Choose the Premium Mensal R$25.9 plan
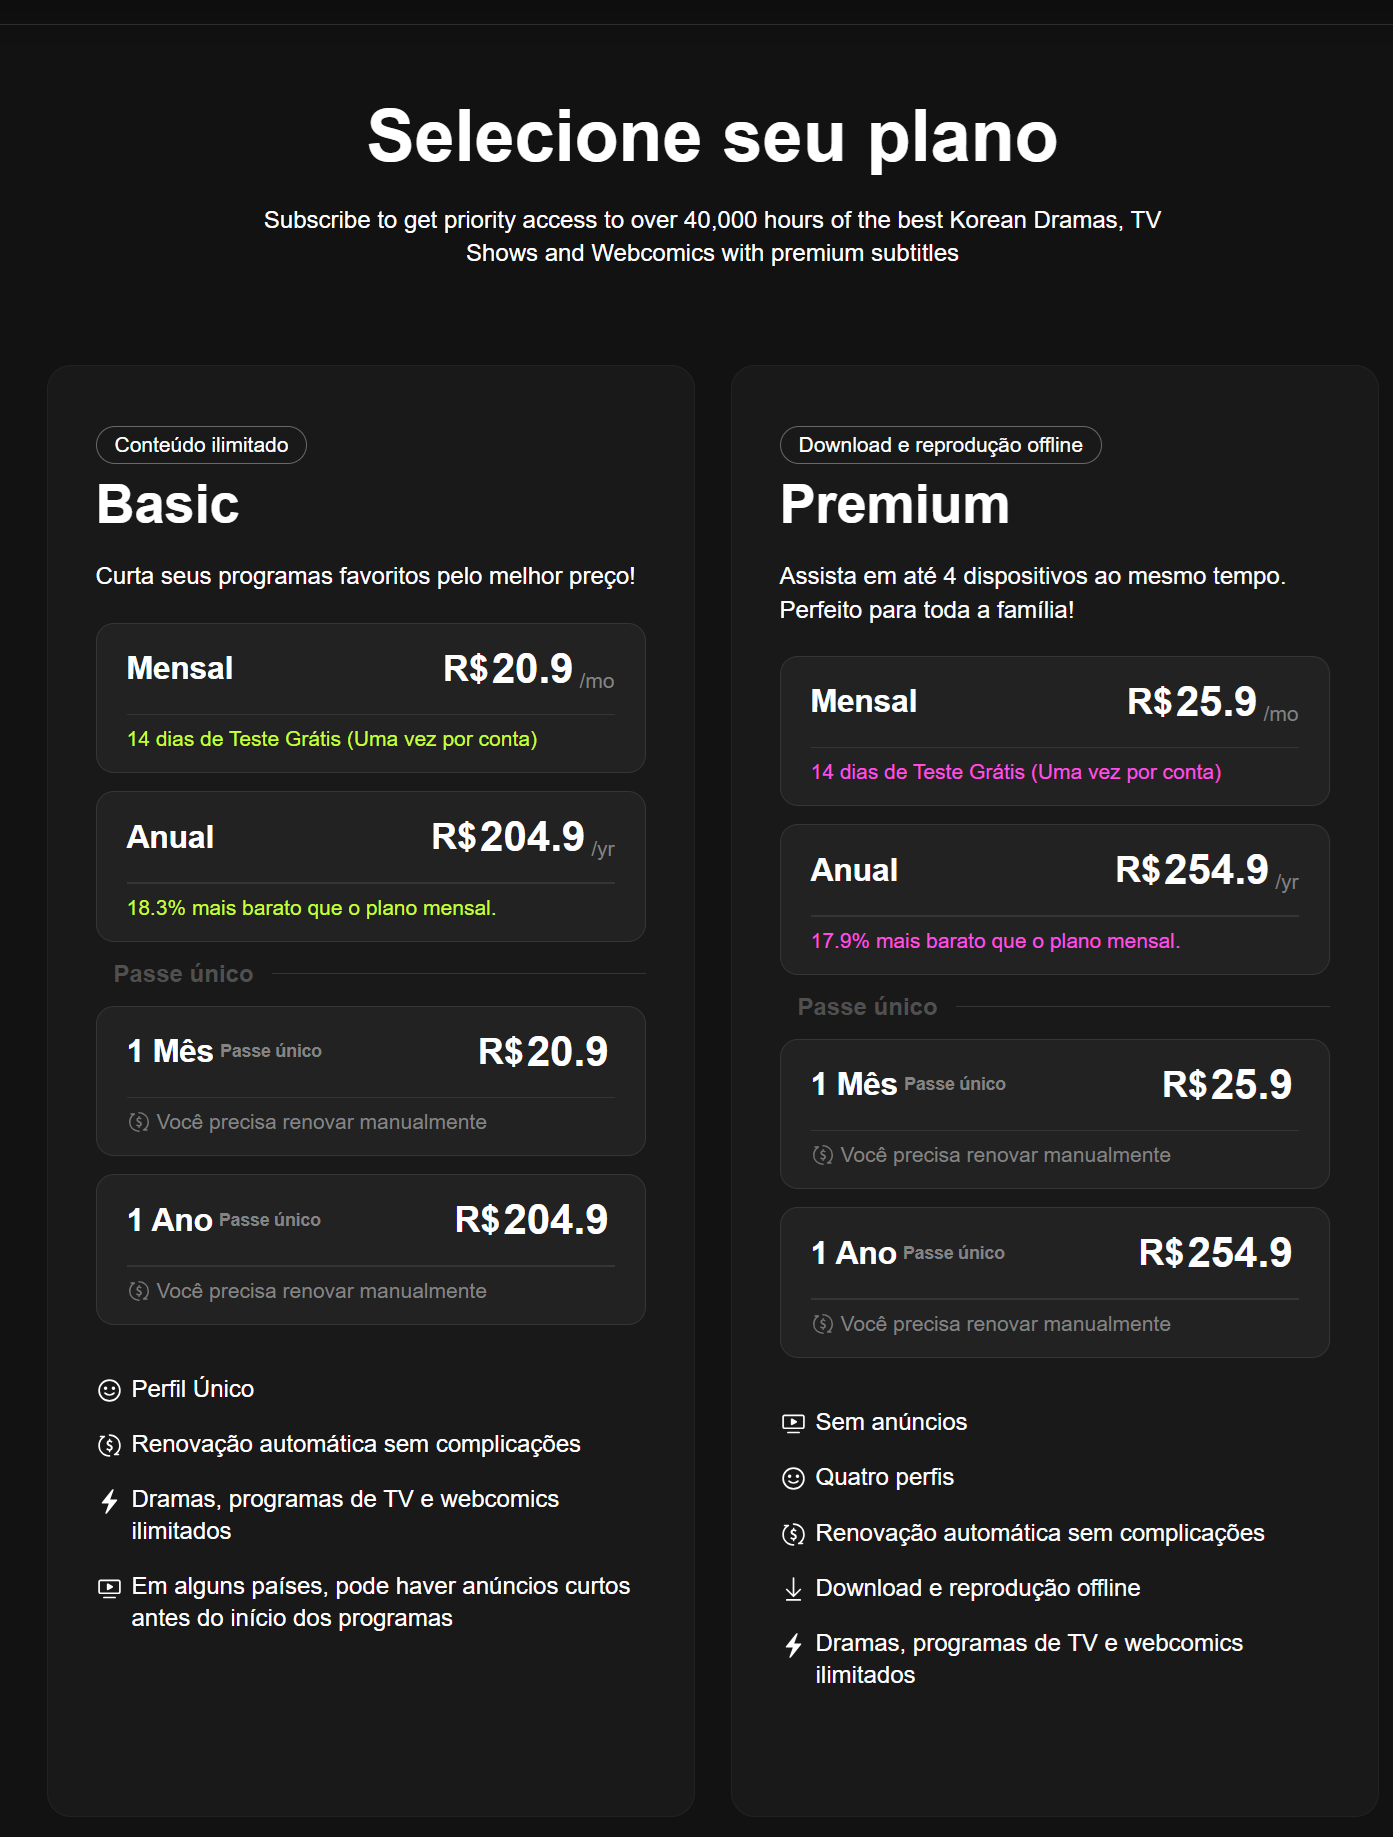The image size is (1393, 1837). tap(1054, 730)
